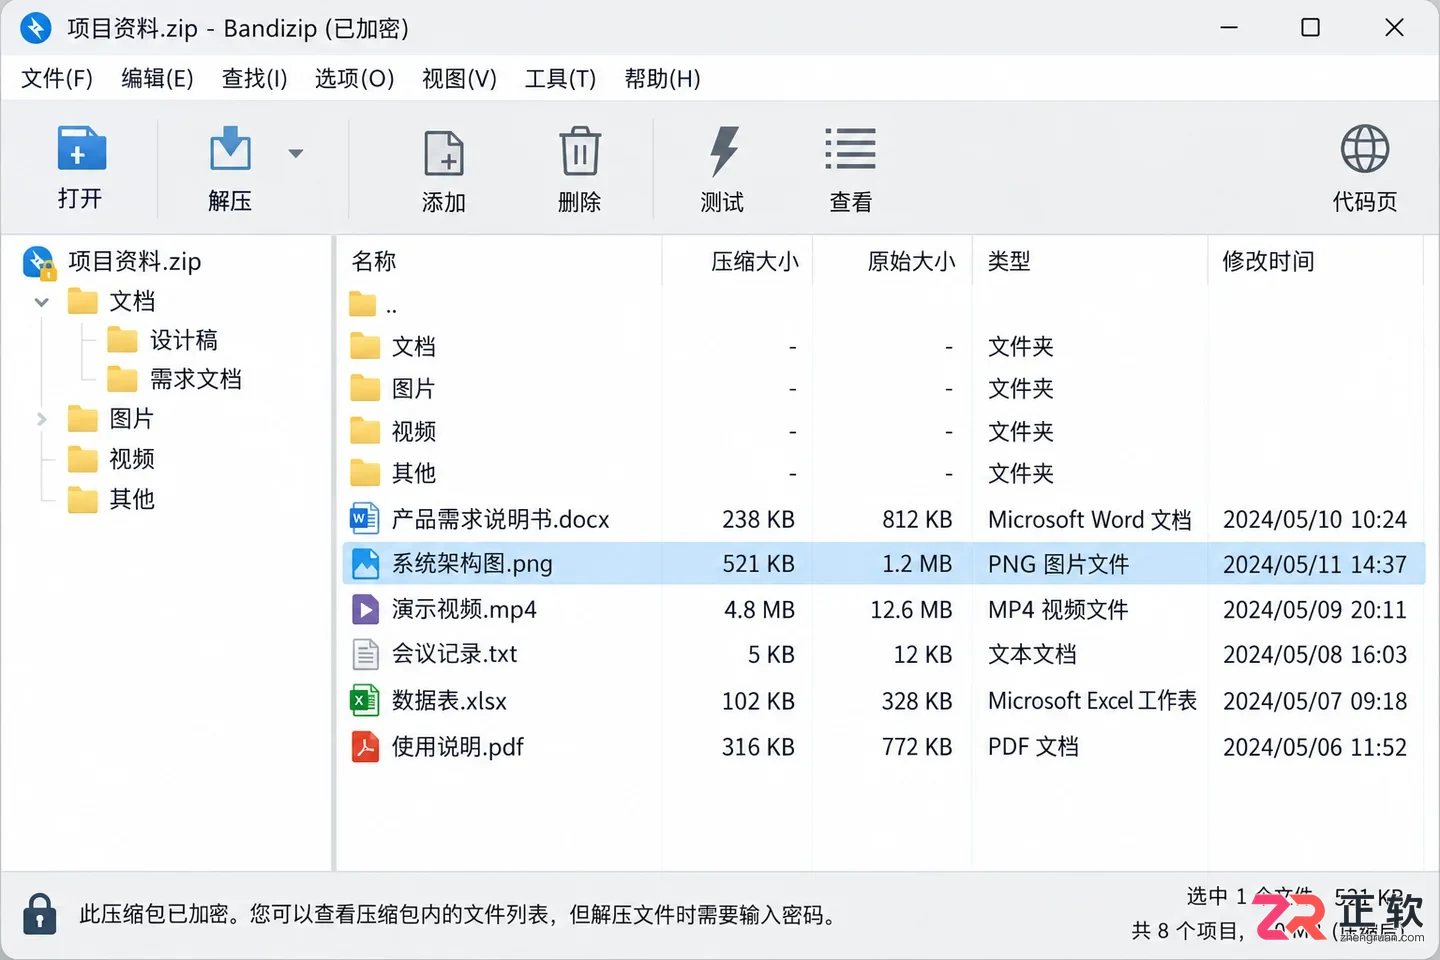Viewport: 1440px width, 960px height.
Task: Click the Word icon of 产品需求说明书.docx
Action: point(365,518)
